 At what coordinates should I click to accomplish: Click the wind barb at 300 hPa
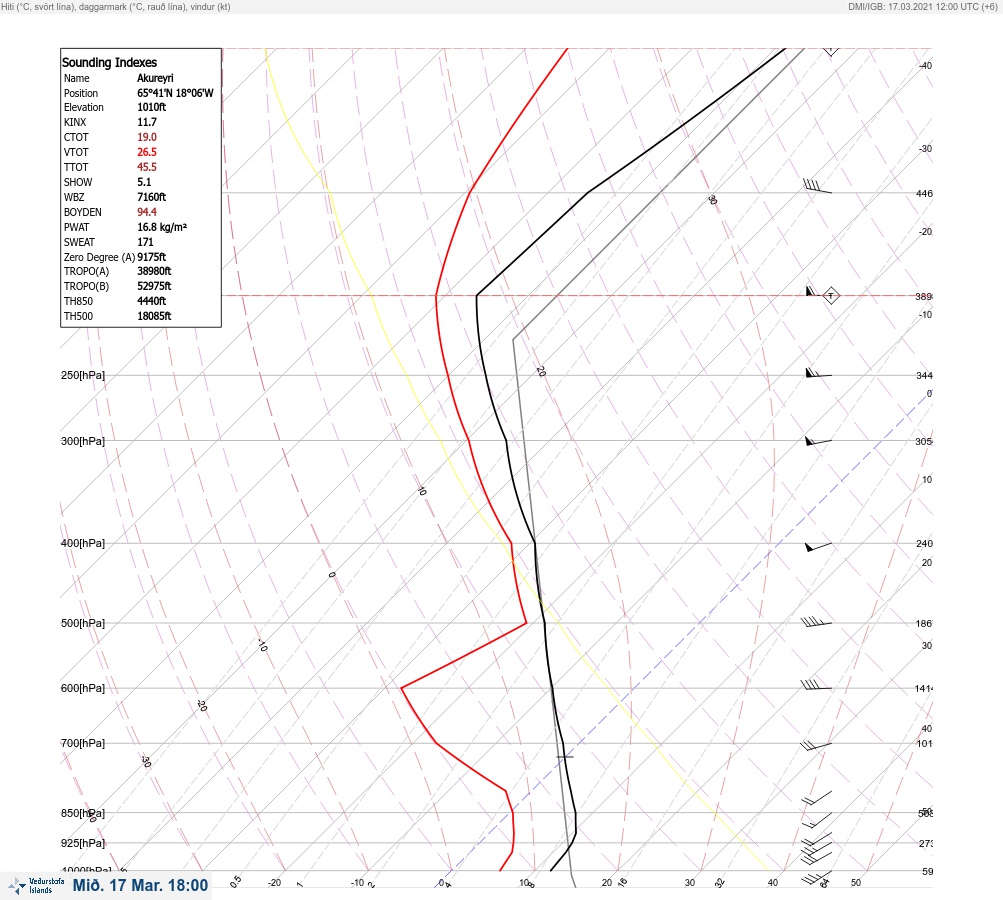pyautogui.click(x=818, y=441)
